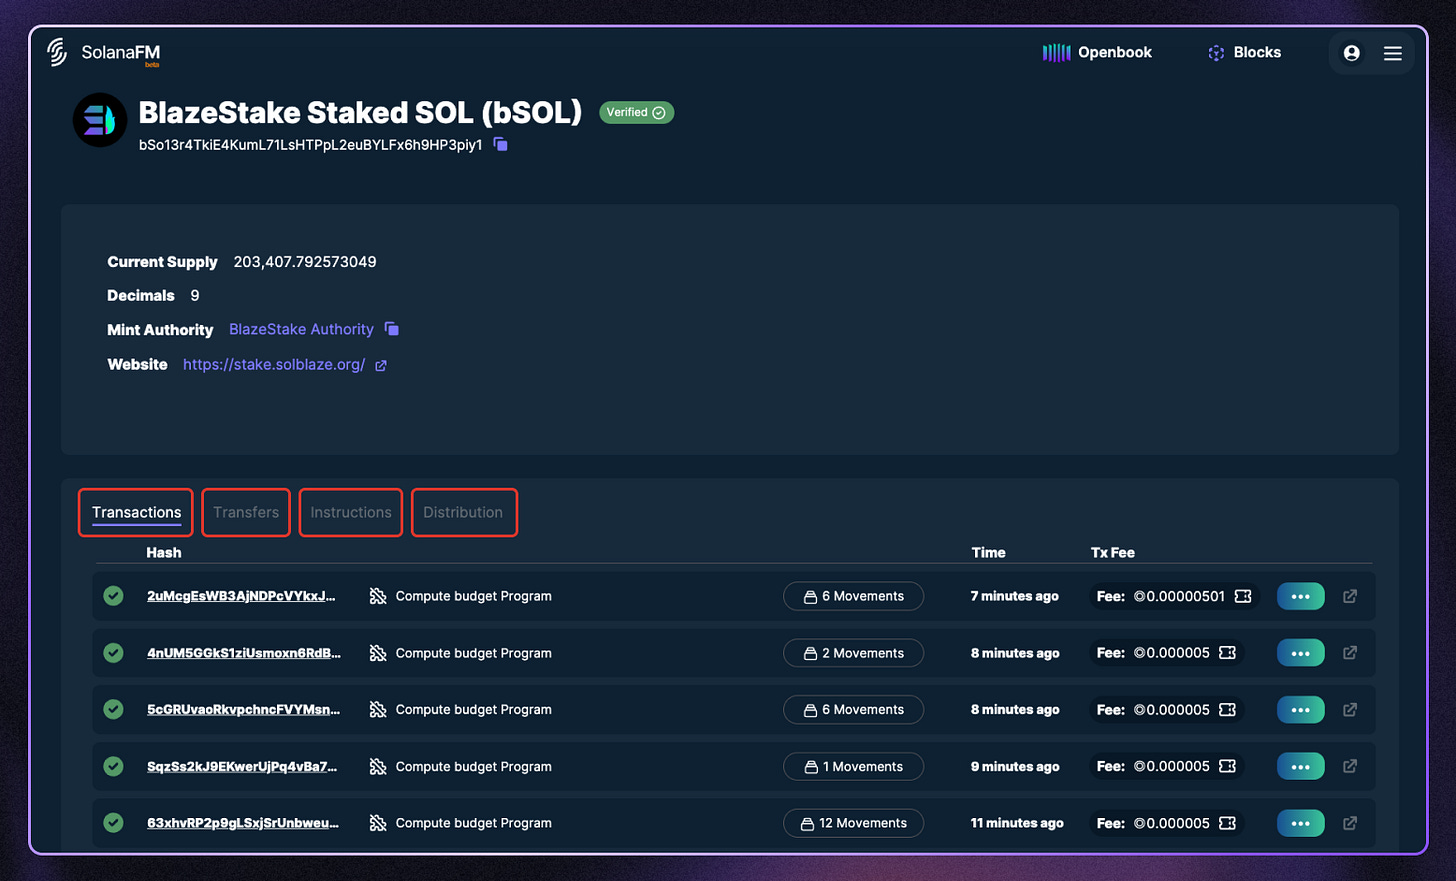This screenshot has width=1456, height=881.
Task: Select the Transactions tab
Action: coord(136,512)
